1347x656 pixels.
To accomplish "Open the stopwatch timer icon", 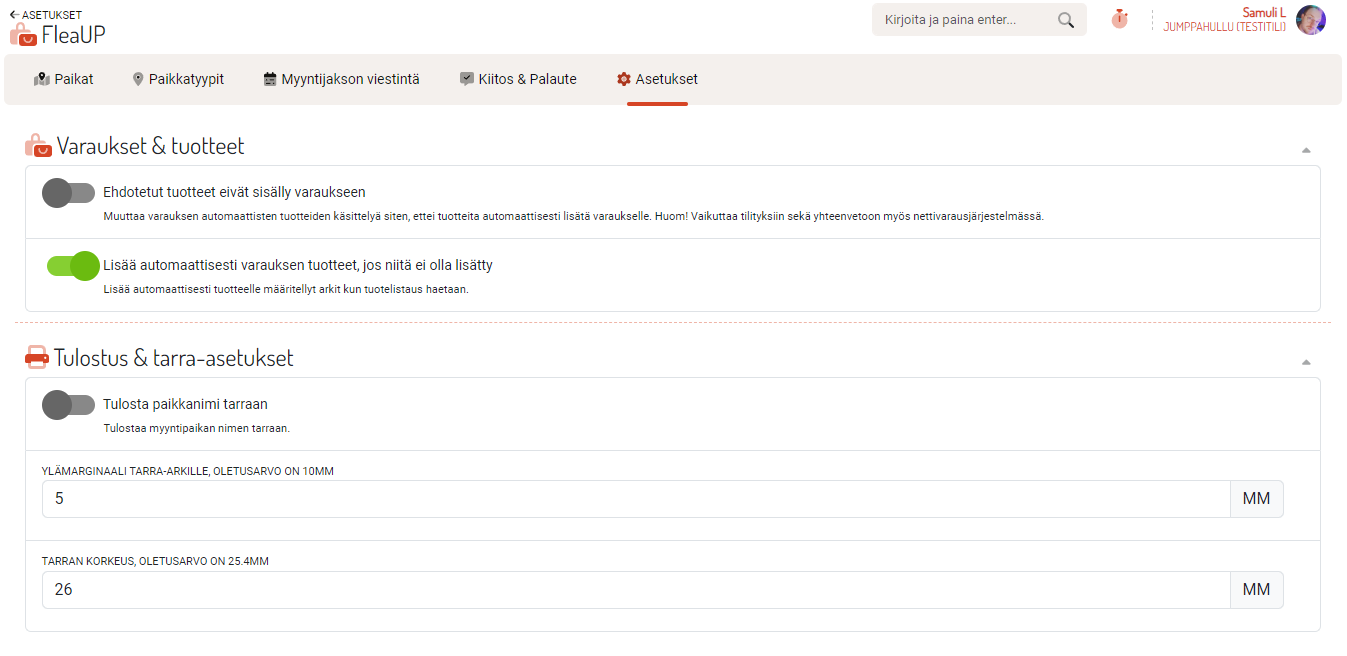I will click(x=1119, y=19).
